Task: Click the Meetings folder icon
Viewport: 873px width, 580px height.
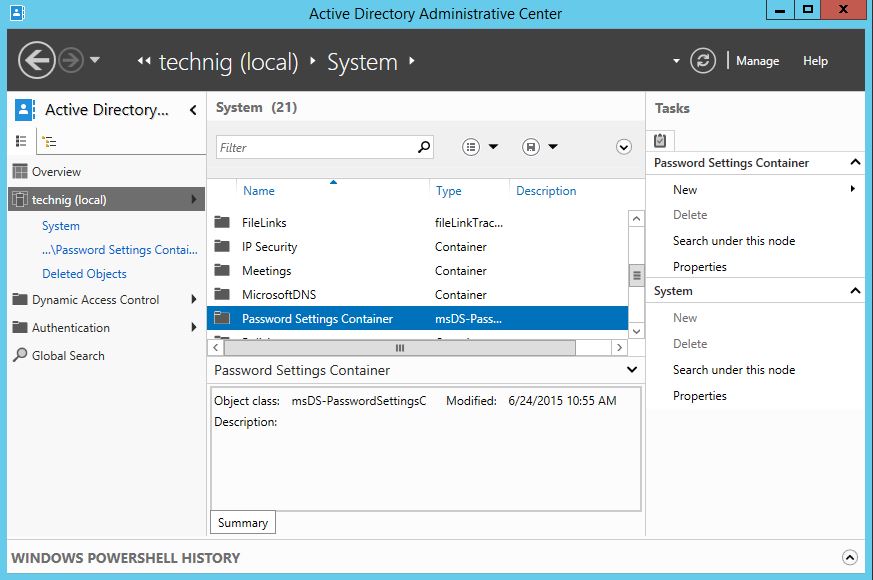Action: 222,270
